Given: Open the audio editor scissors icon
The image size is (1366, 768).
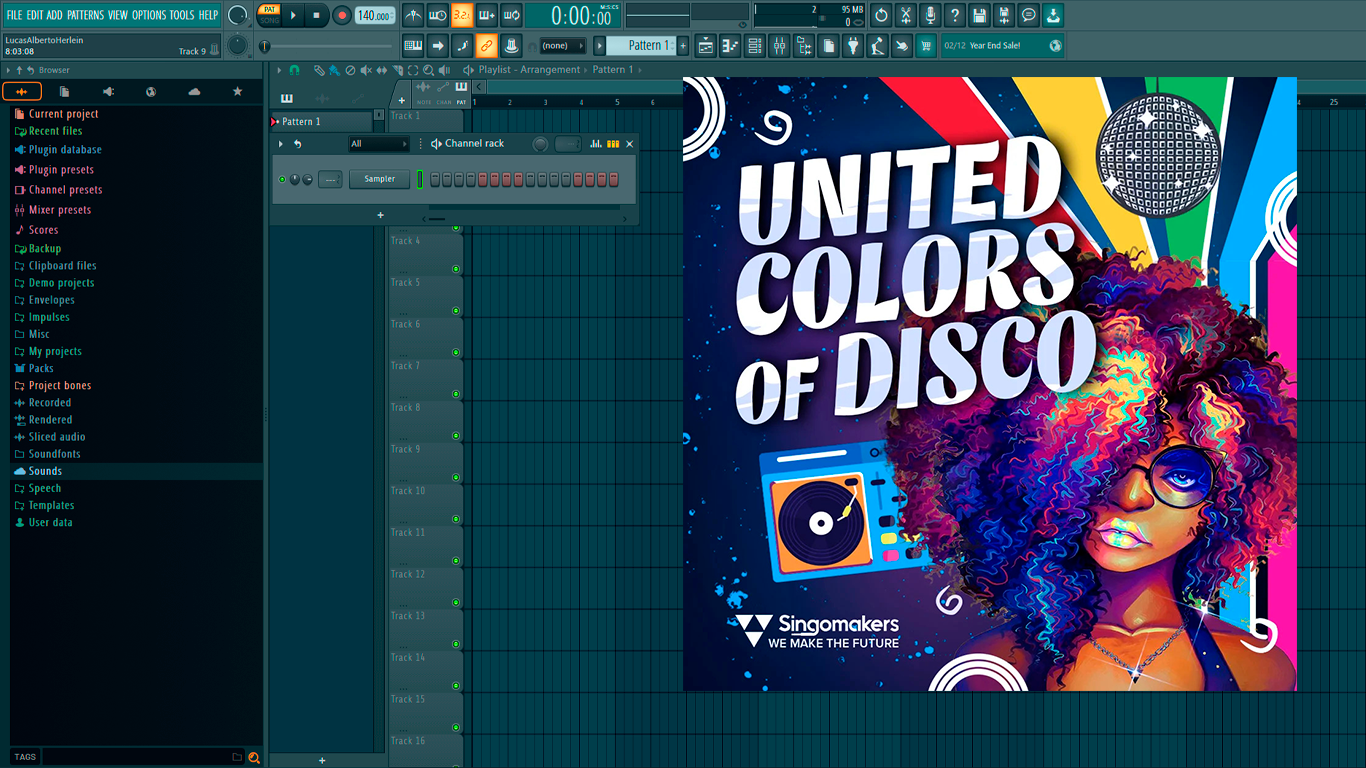Looking at the screenshot, I should pos(906,15).
